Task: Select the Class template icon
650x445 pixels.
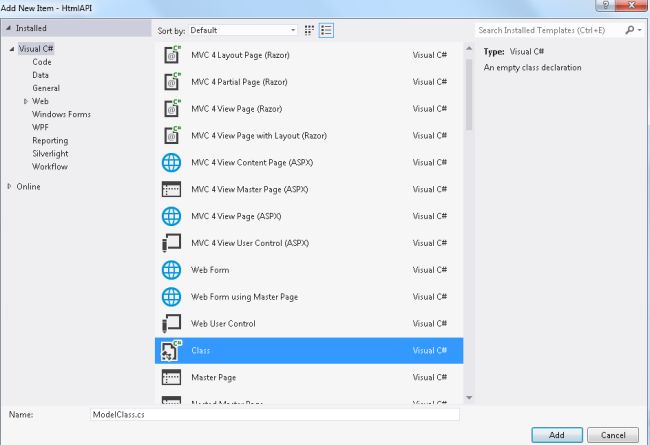Action: point(171,350)
